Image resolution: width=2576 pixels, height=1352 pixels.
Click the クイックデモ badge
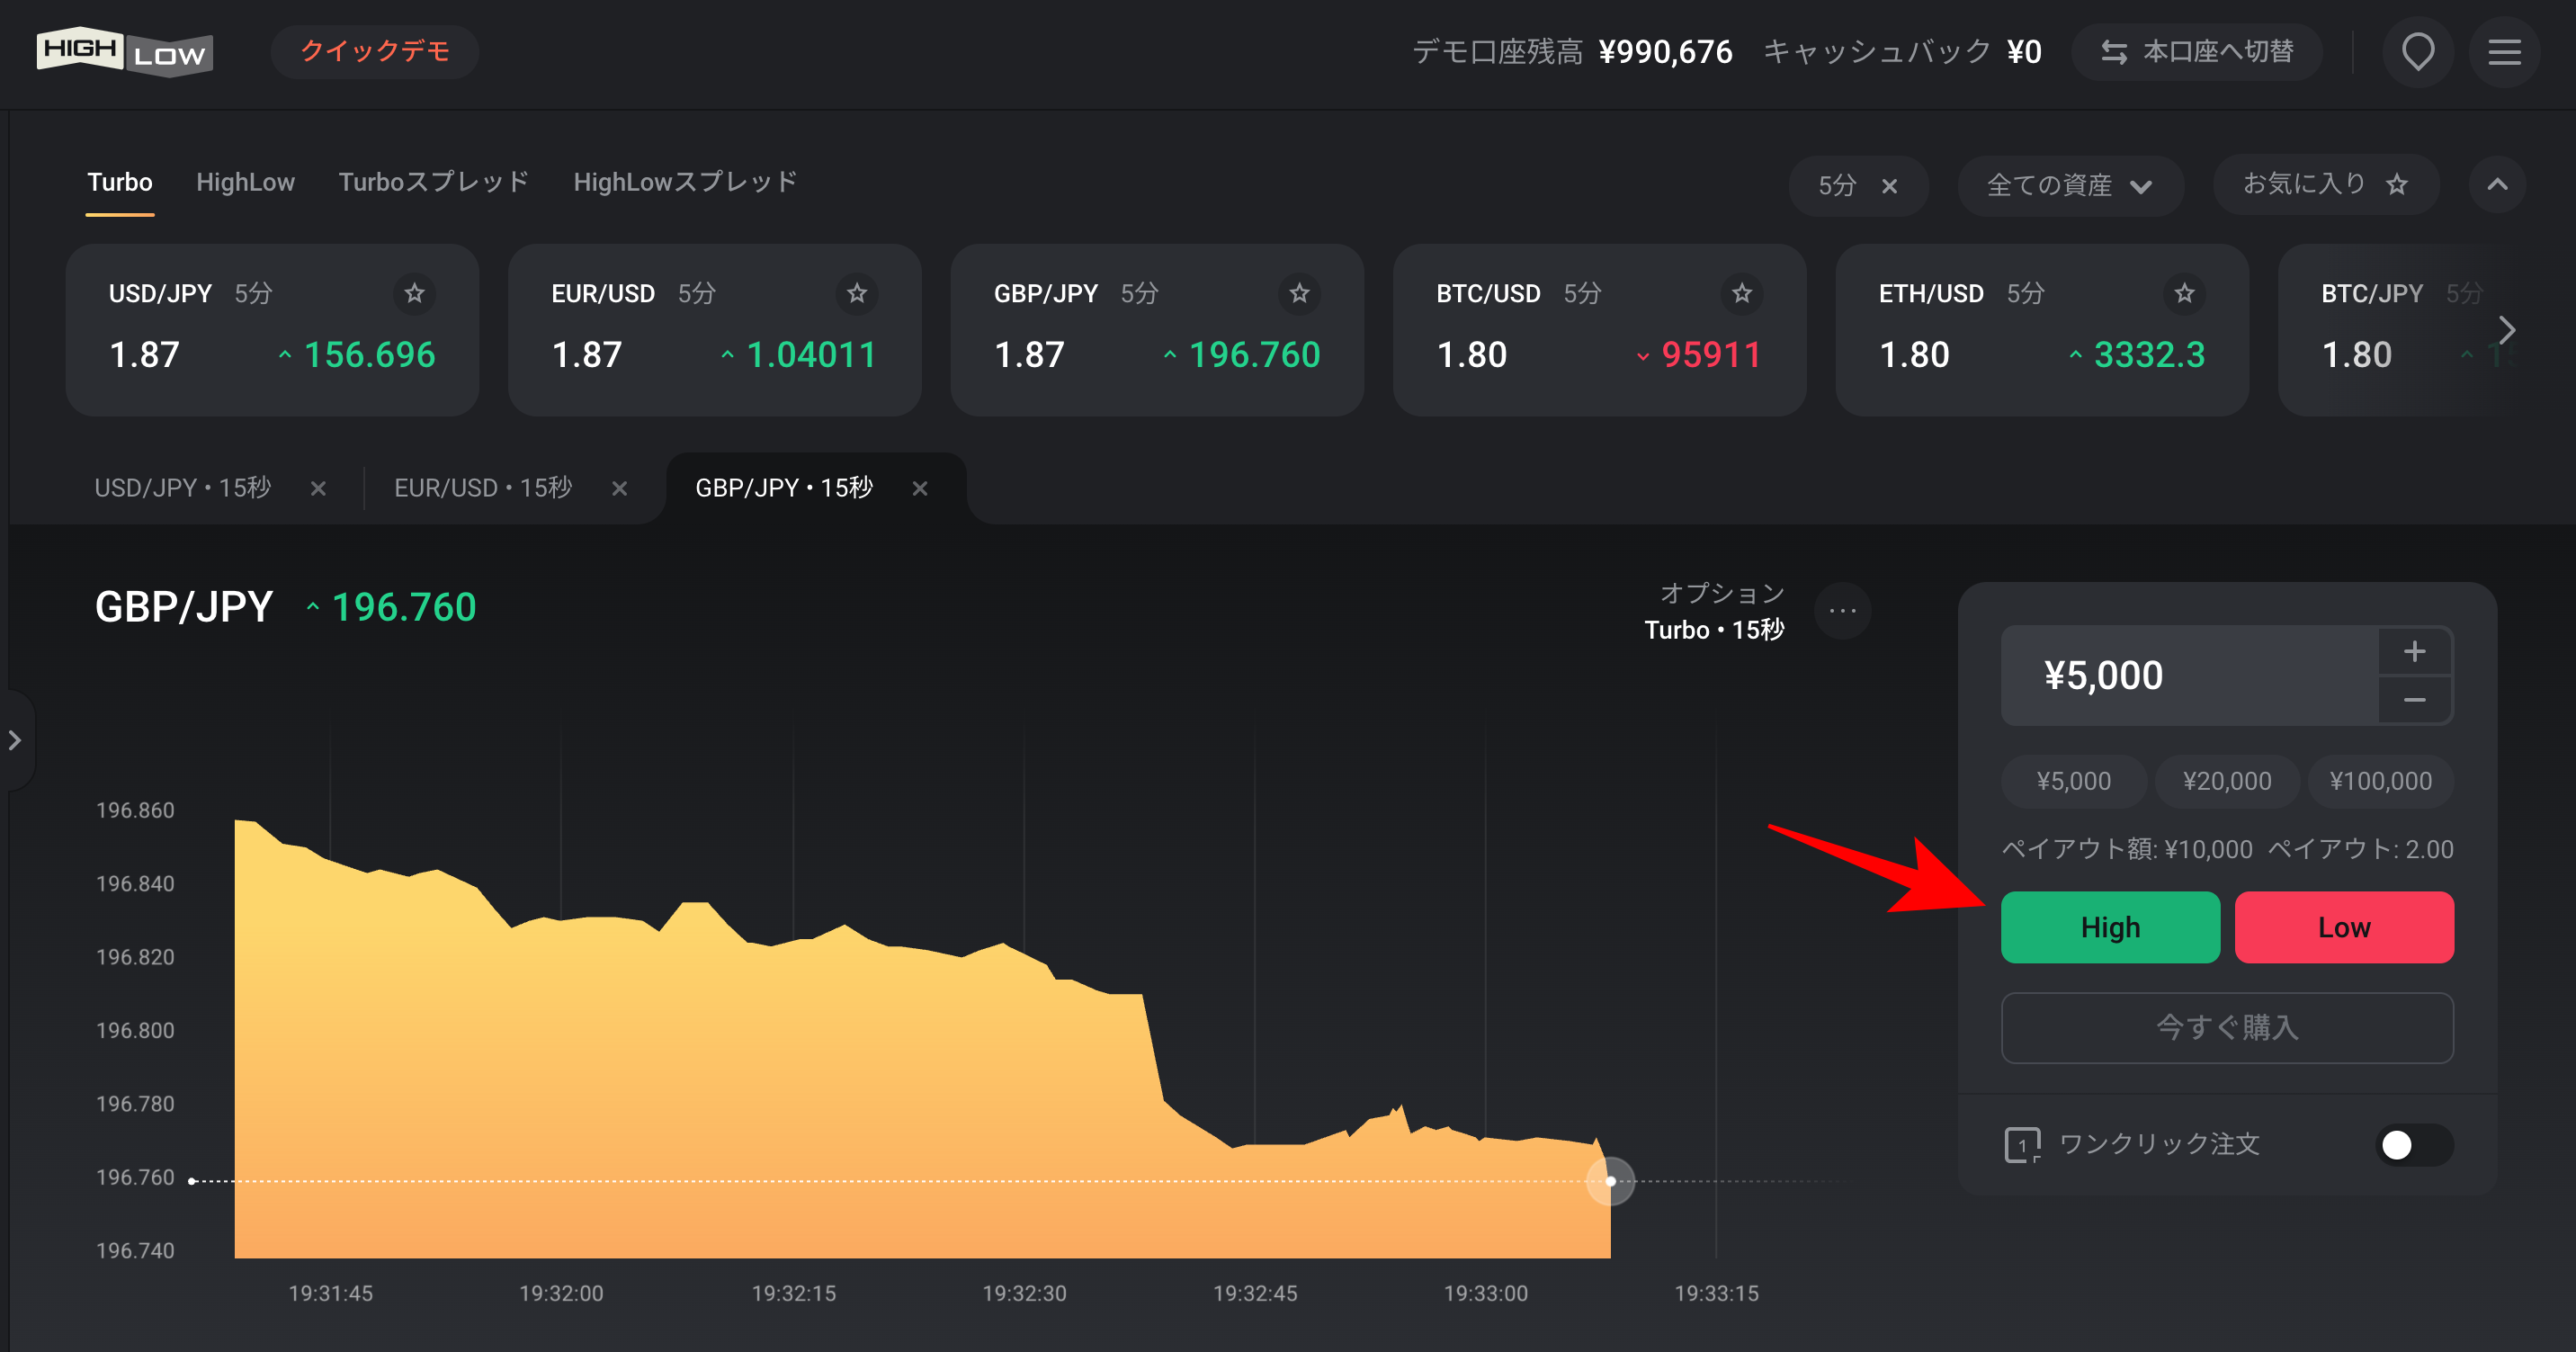click(x=375, y=51)
